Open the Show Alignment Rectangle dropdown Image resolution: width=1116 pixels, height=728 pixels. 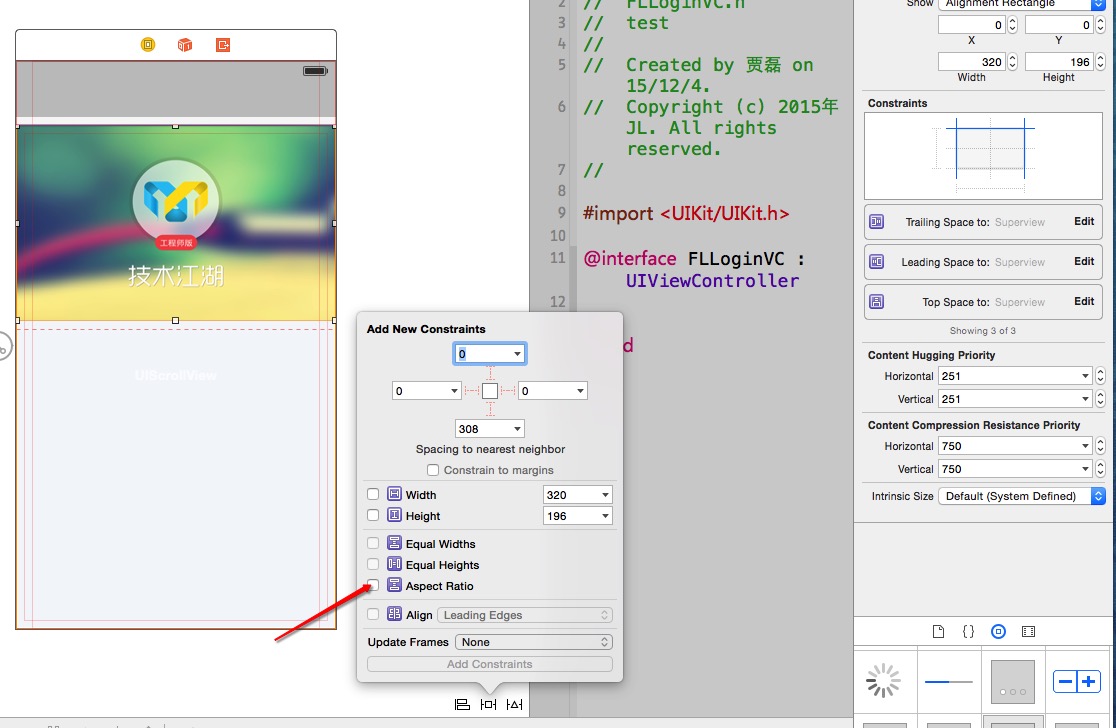tap(1023, 4)
